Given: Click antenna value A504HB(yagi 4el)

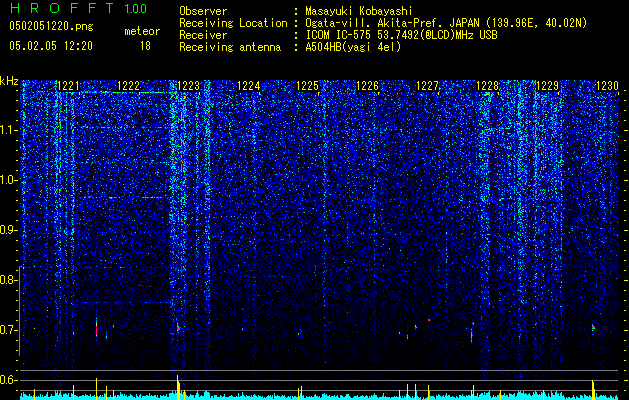Looking at the screenshot, I should pos(353,47).
